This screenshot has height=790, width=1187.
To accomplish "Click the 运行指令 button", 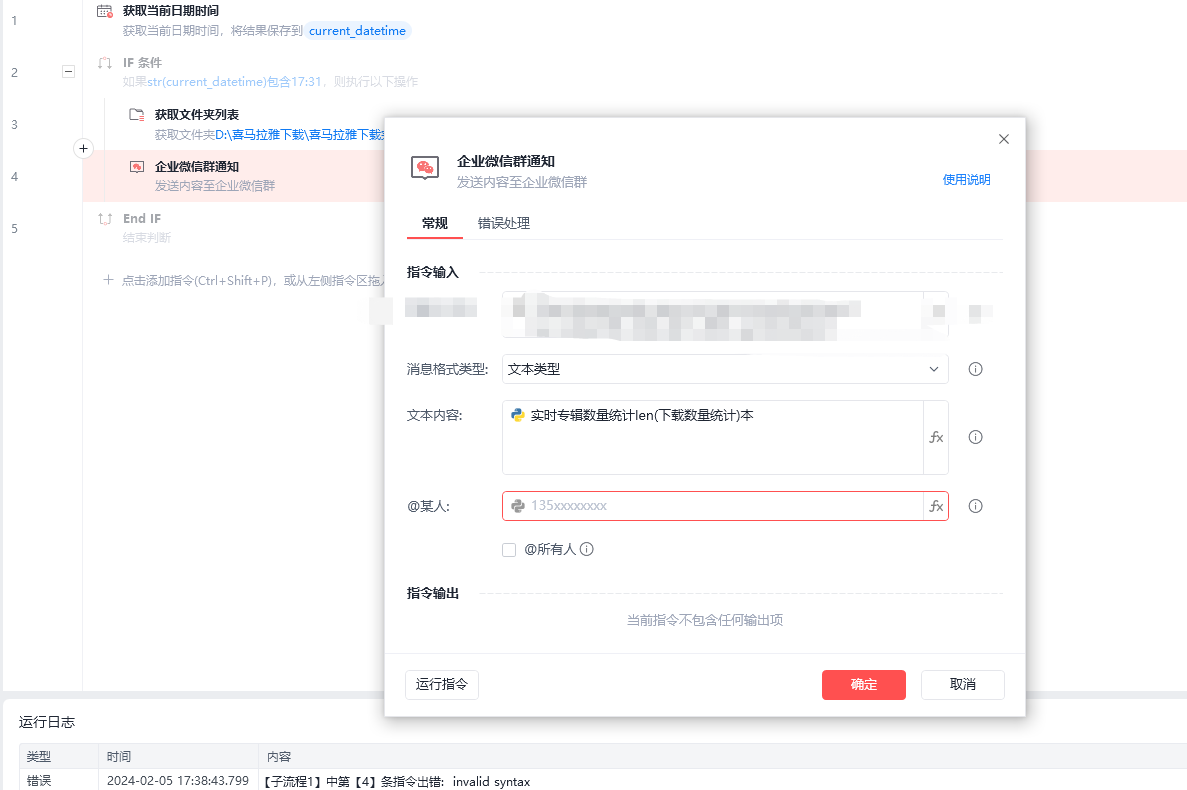I will 442,685.
